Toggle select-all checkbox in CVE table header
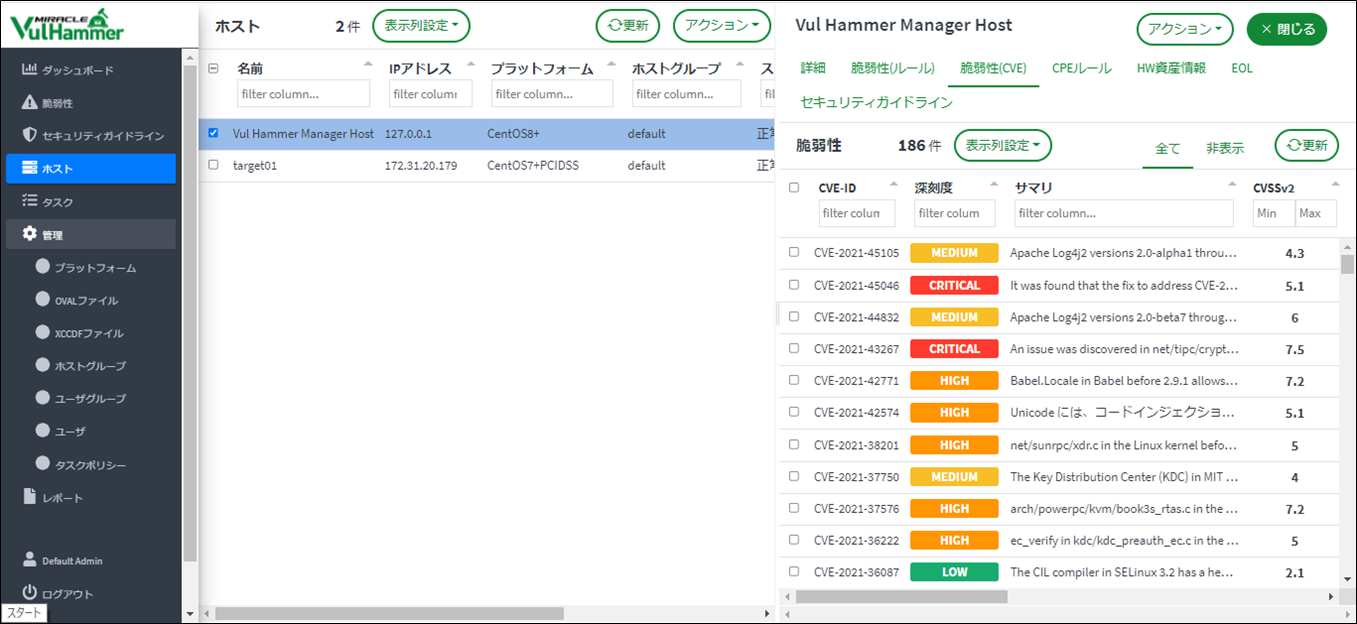The width and height of the screenshot is (1357, 624). click(x=794, y=187)
